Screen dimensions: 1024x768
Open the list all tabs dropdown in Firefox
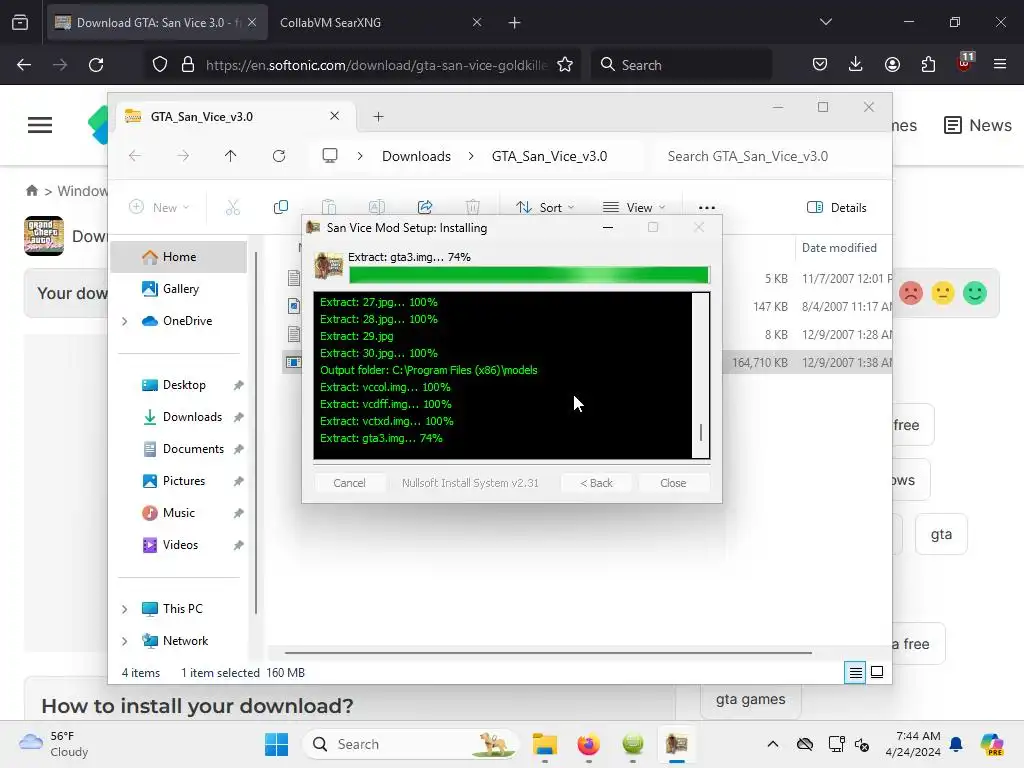[825, 22]
